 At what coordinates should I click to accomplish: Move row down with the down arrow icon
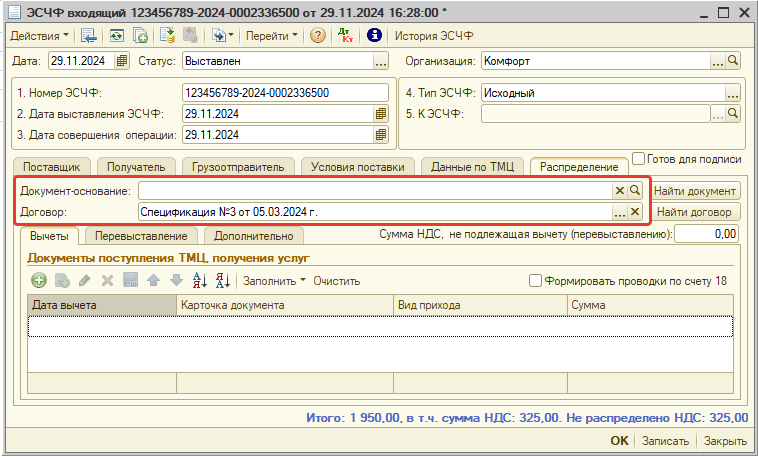click(x=176, y=280)
